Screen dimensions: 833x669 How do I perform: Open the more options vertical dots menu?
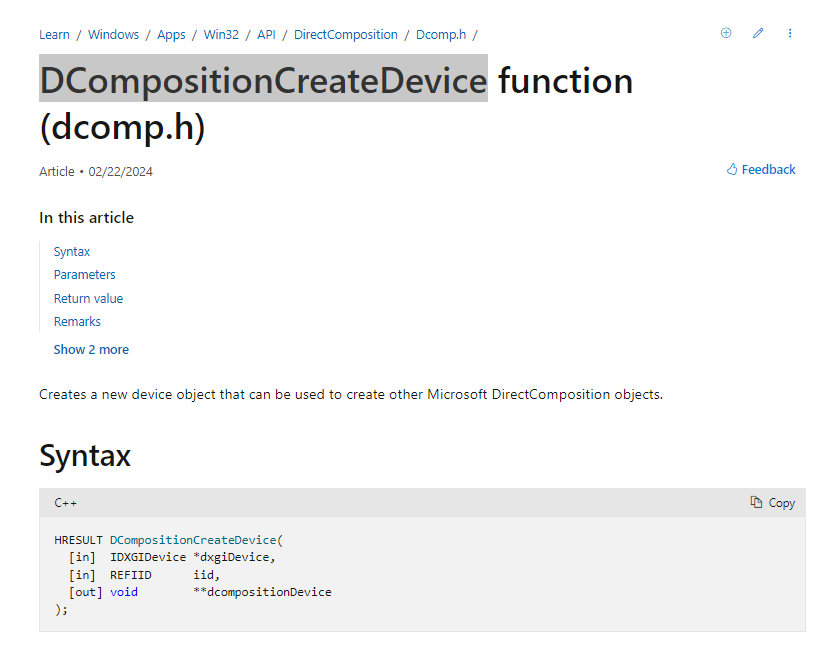[x=790, y=33]
